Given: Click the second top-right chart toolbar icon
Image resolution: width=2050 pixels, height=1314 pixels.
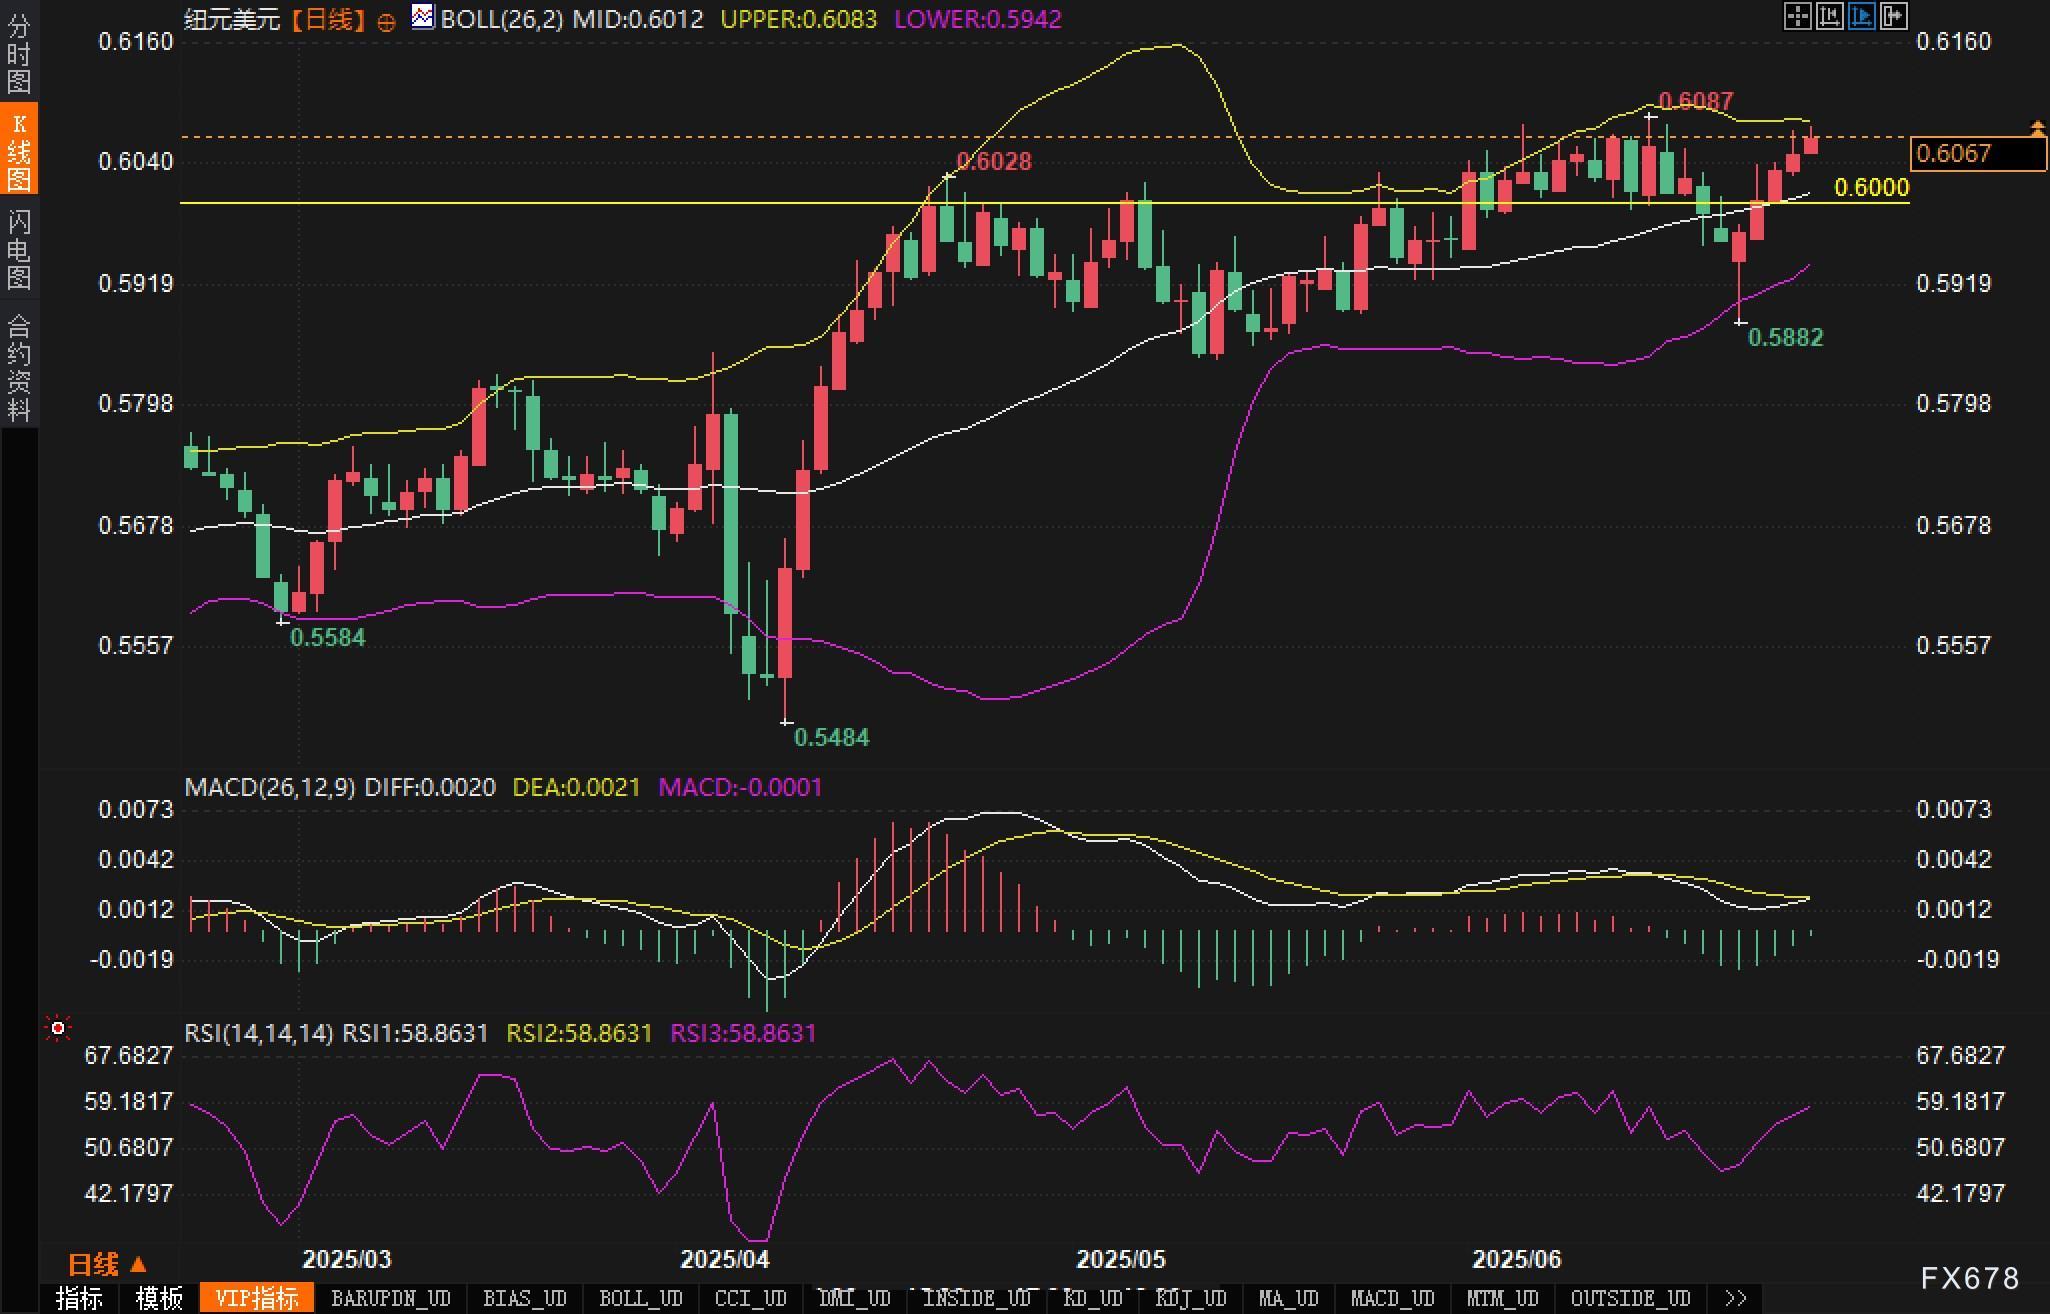Looking at the screenshot, I should (x=1829, y=16).
